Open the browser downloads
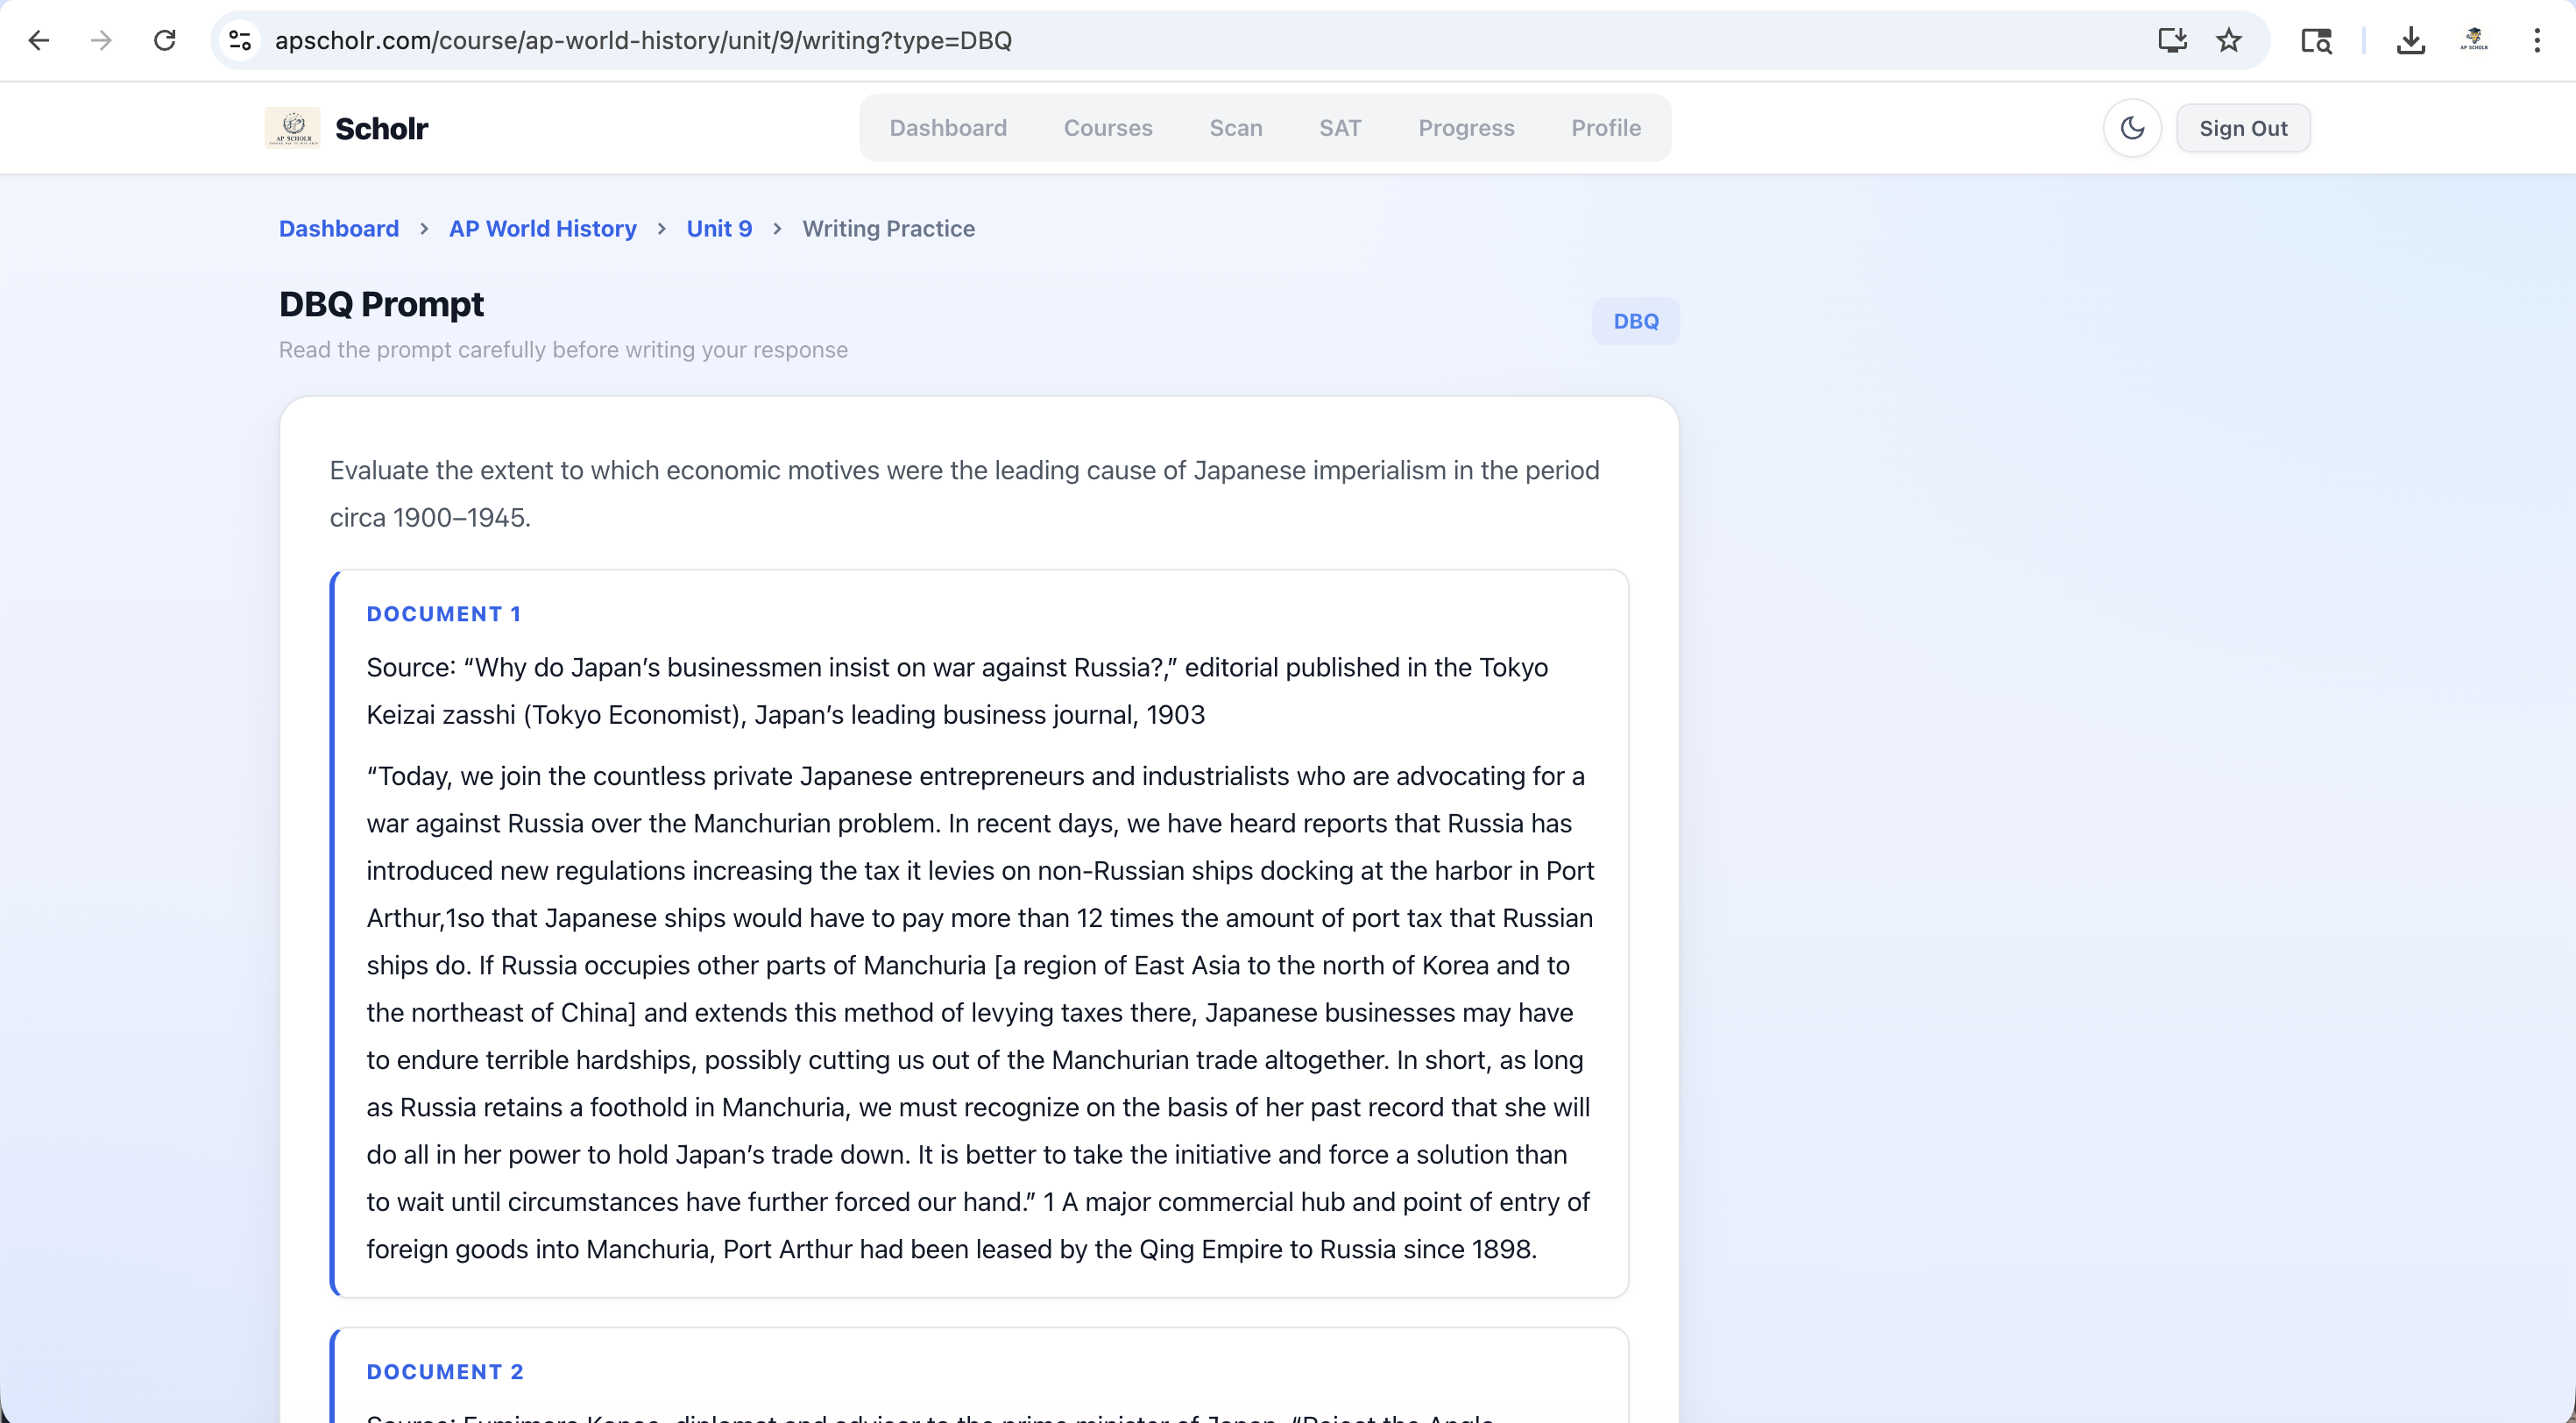 click(x=2411, y=40)
